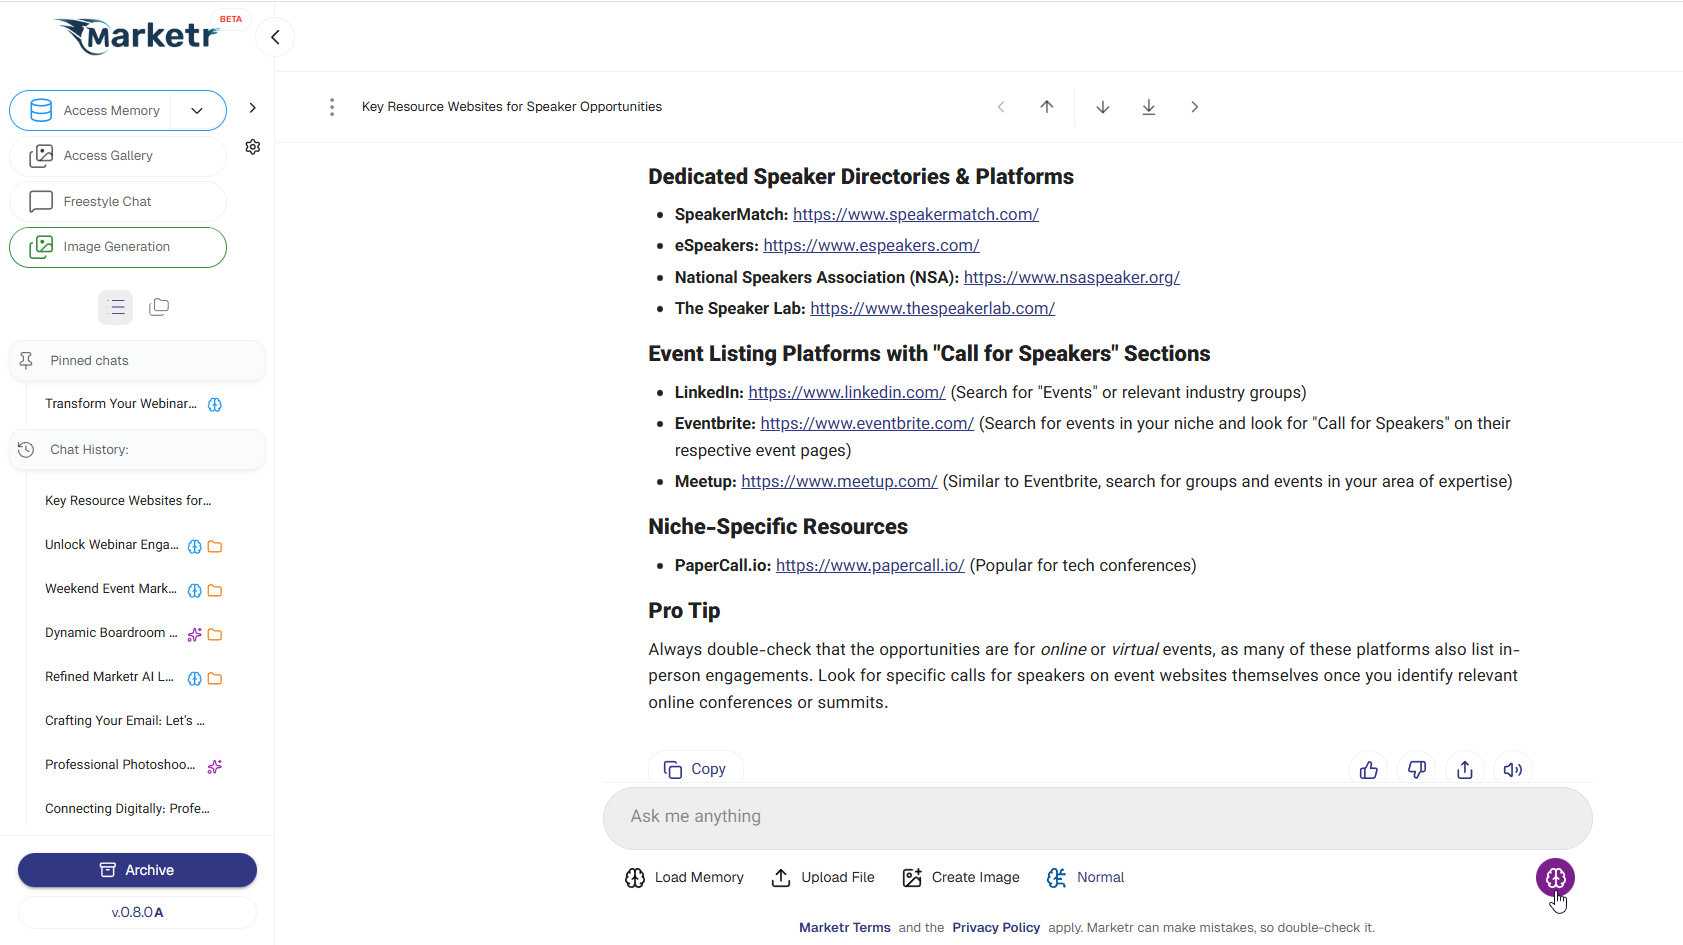The height and width of the screenshot is (945, 1683).
Task: Click folder icon beside Unlock Webinar Enga...
Action: click(x=215, y=547)
